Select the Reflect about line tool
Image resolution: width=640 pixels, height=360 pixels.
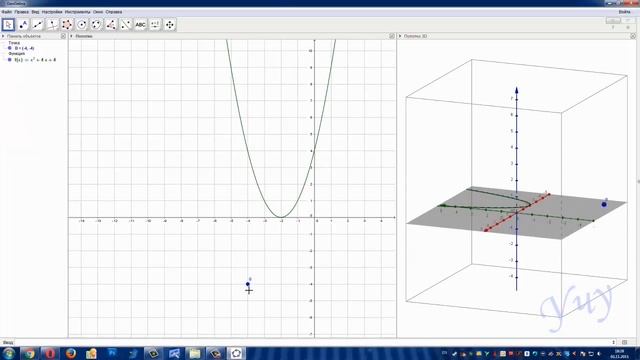pyautogui.click(x=126, y=25)
